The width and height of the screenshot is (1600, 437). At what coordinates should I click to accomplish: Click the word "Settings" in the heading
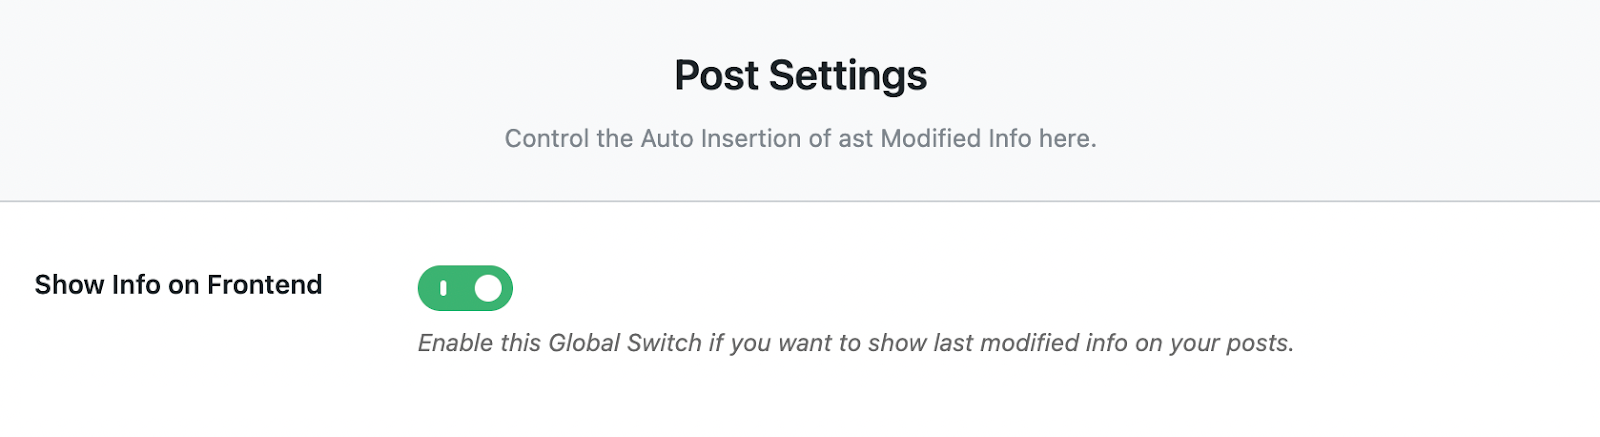847,75
